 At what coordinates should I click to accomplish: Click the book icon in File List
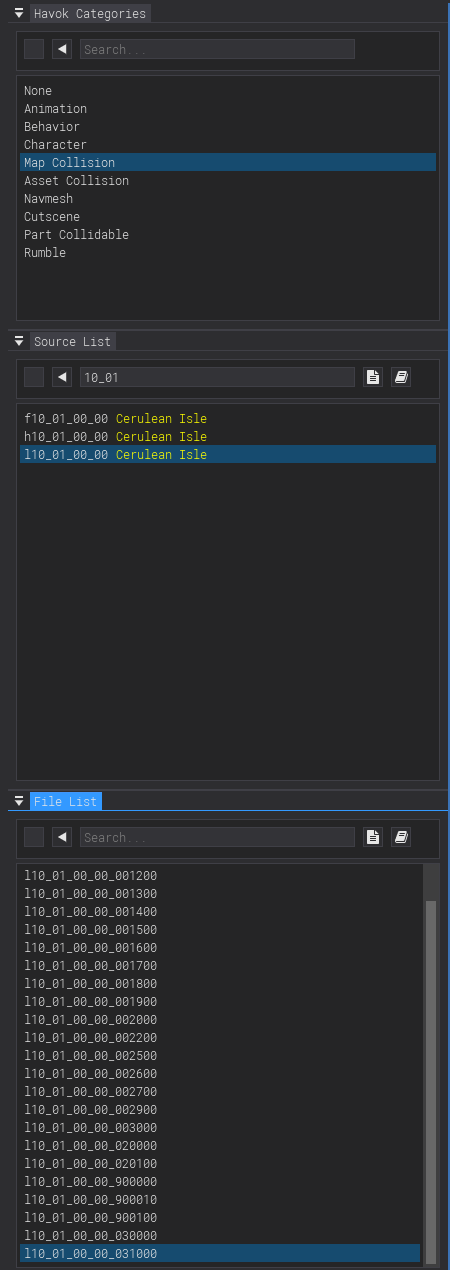[400, 837]
